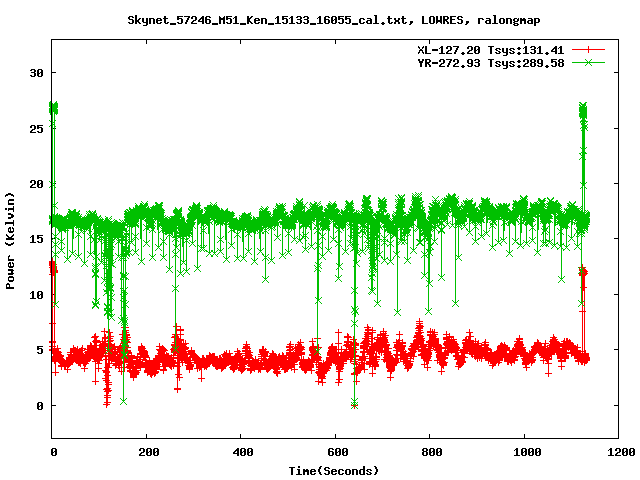
Task: Click the 10 label on the power axis
Action: (36, 295)
